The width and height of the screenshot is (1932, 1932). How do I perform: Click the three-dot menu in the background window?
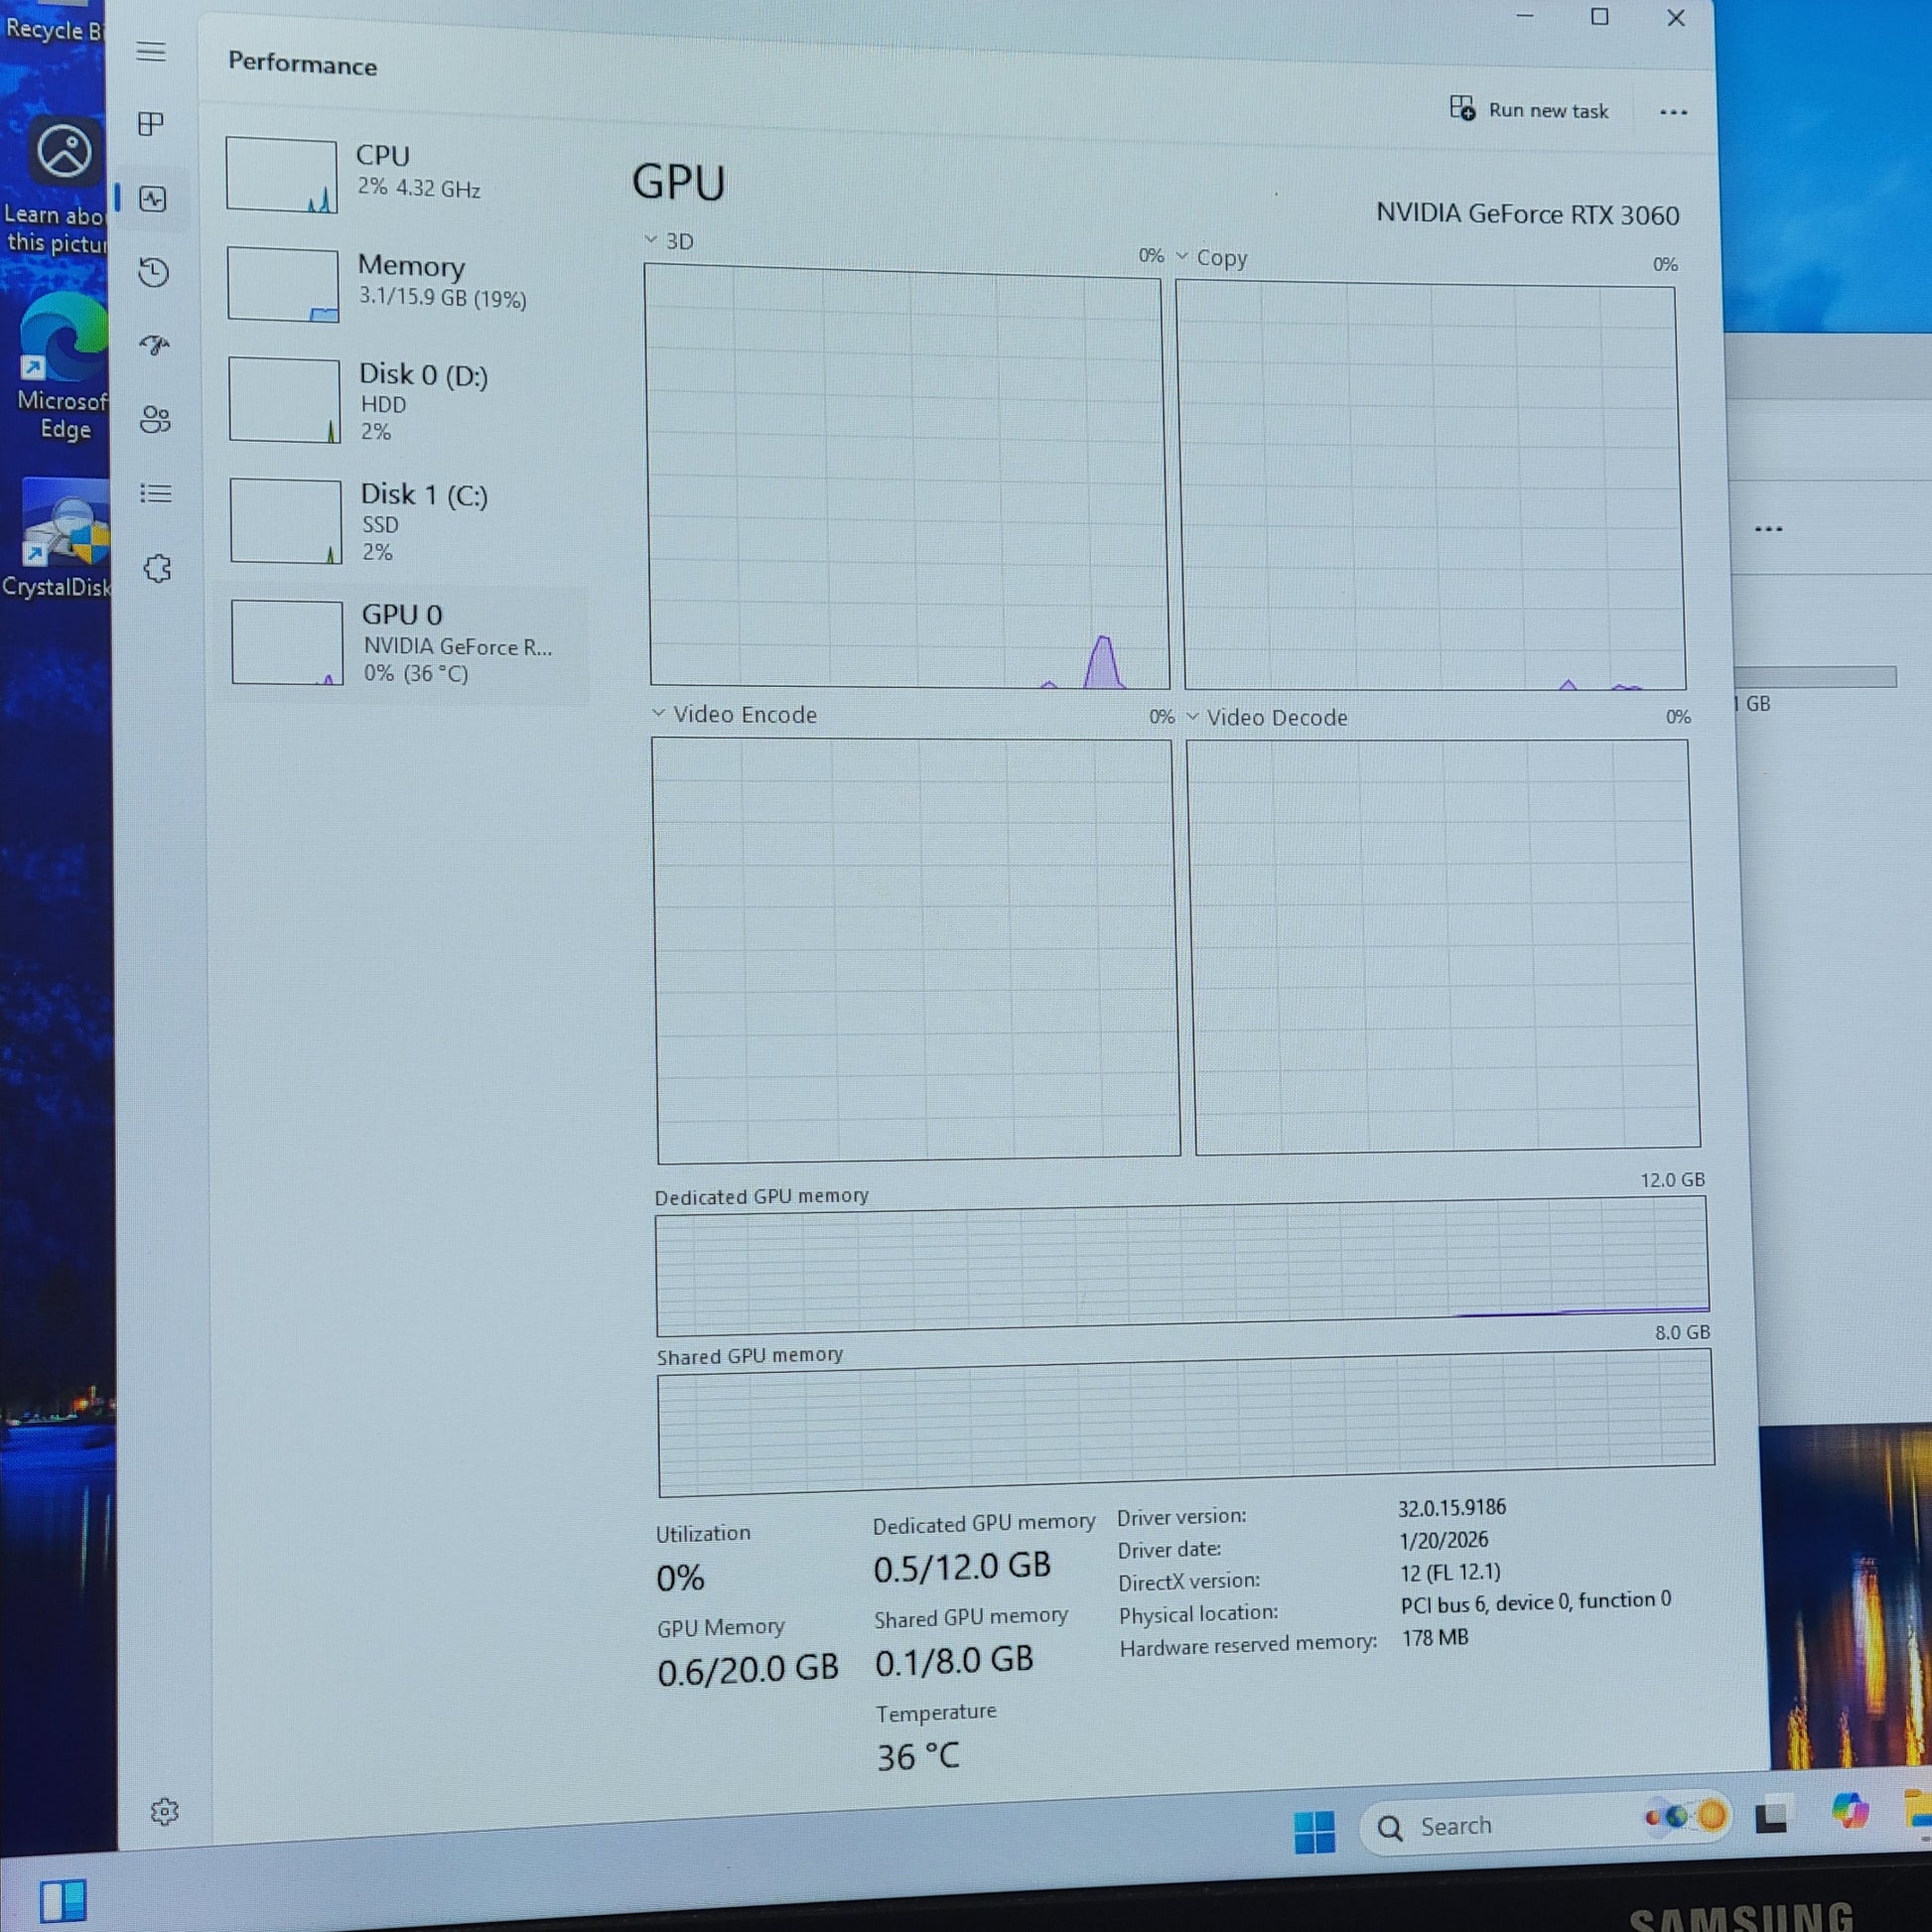click(x=1768, y=528)
